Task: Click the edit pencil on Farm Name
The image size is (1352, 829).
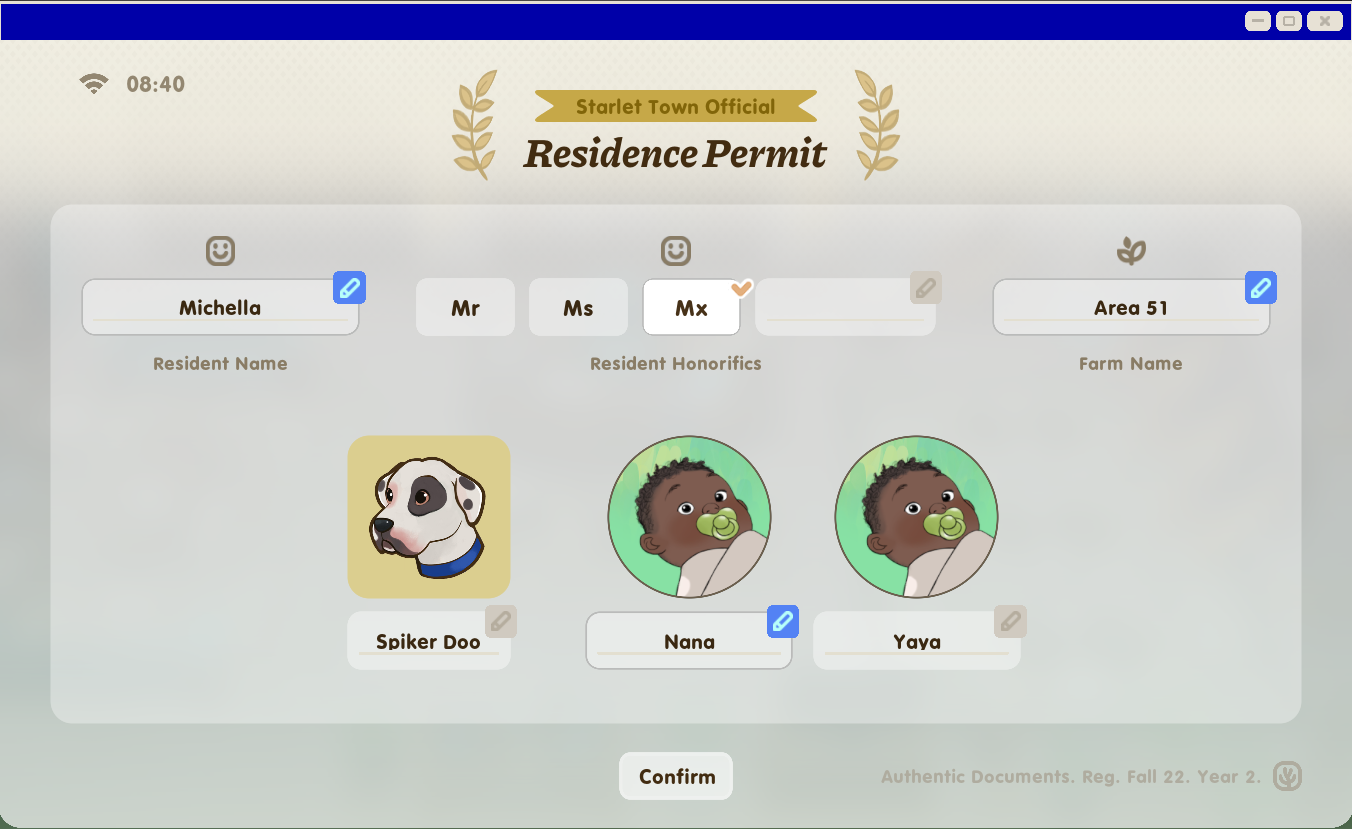Action: [1260, 288]
